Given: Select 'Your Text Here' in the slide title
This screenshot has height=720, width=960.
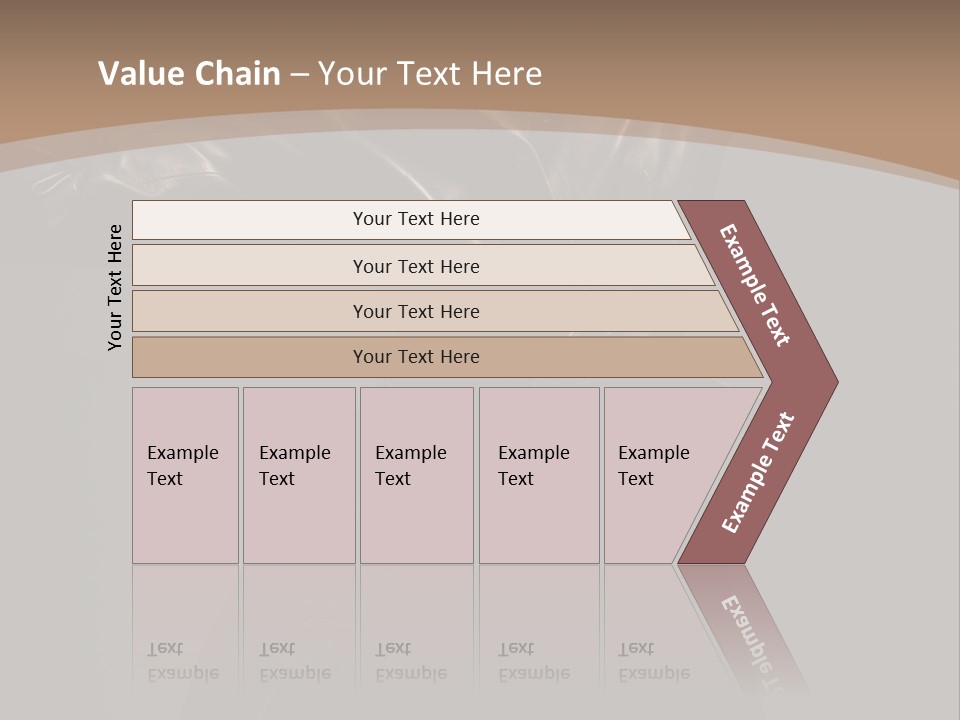Looking at the screenshot, I should click(x=430, y=74).
